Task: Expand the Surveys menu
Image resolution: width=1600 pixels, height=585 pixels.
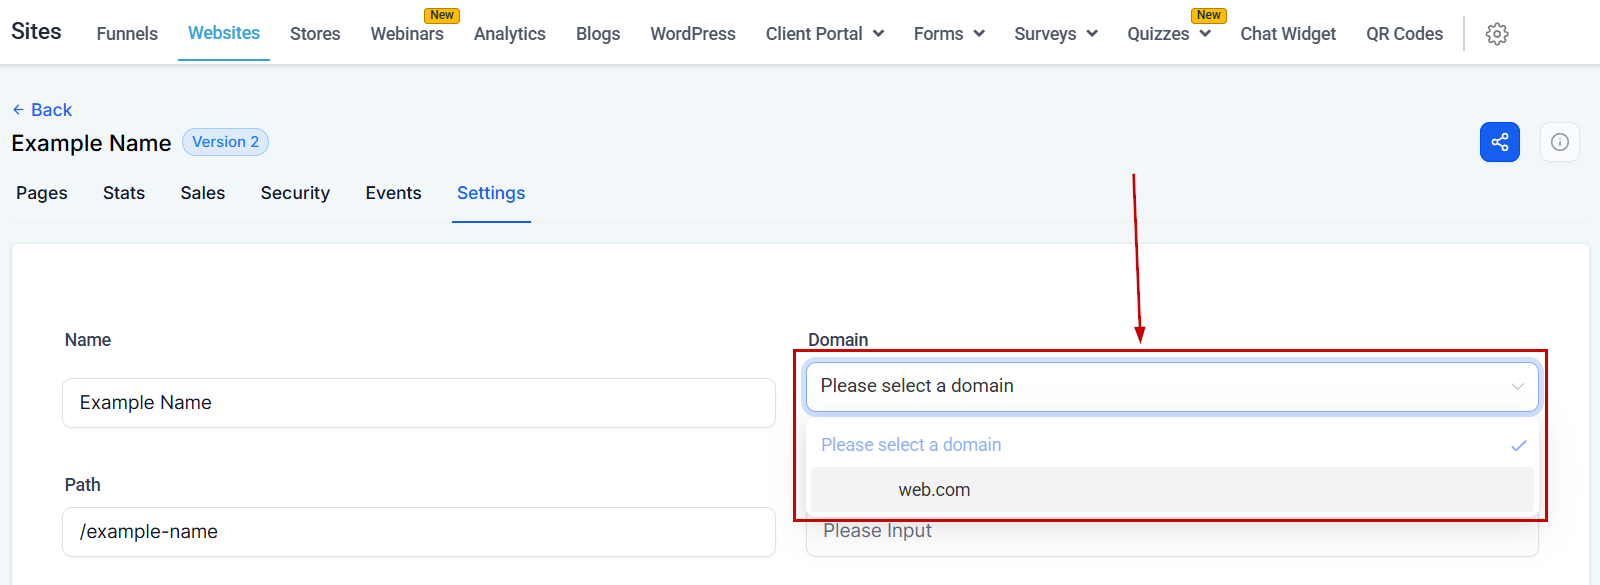Action: point(1056,34)
